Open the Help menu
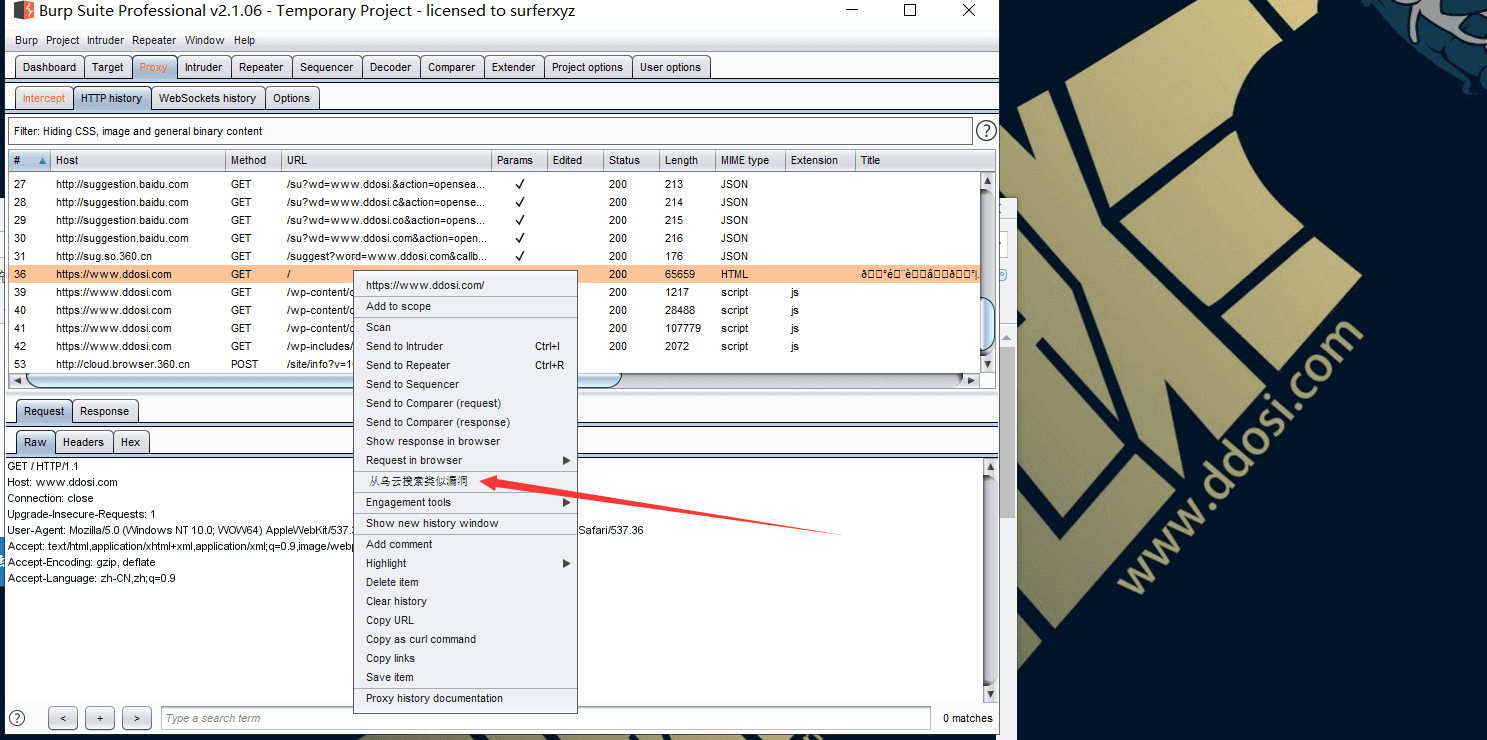The width and height of the screenshot is (1487, 740). point(244,40)
